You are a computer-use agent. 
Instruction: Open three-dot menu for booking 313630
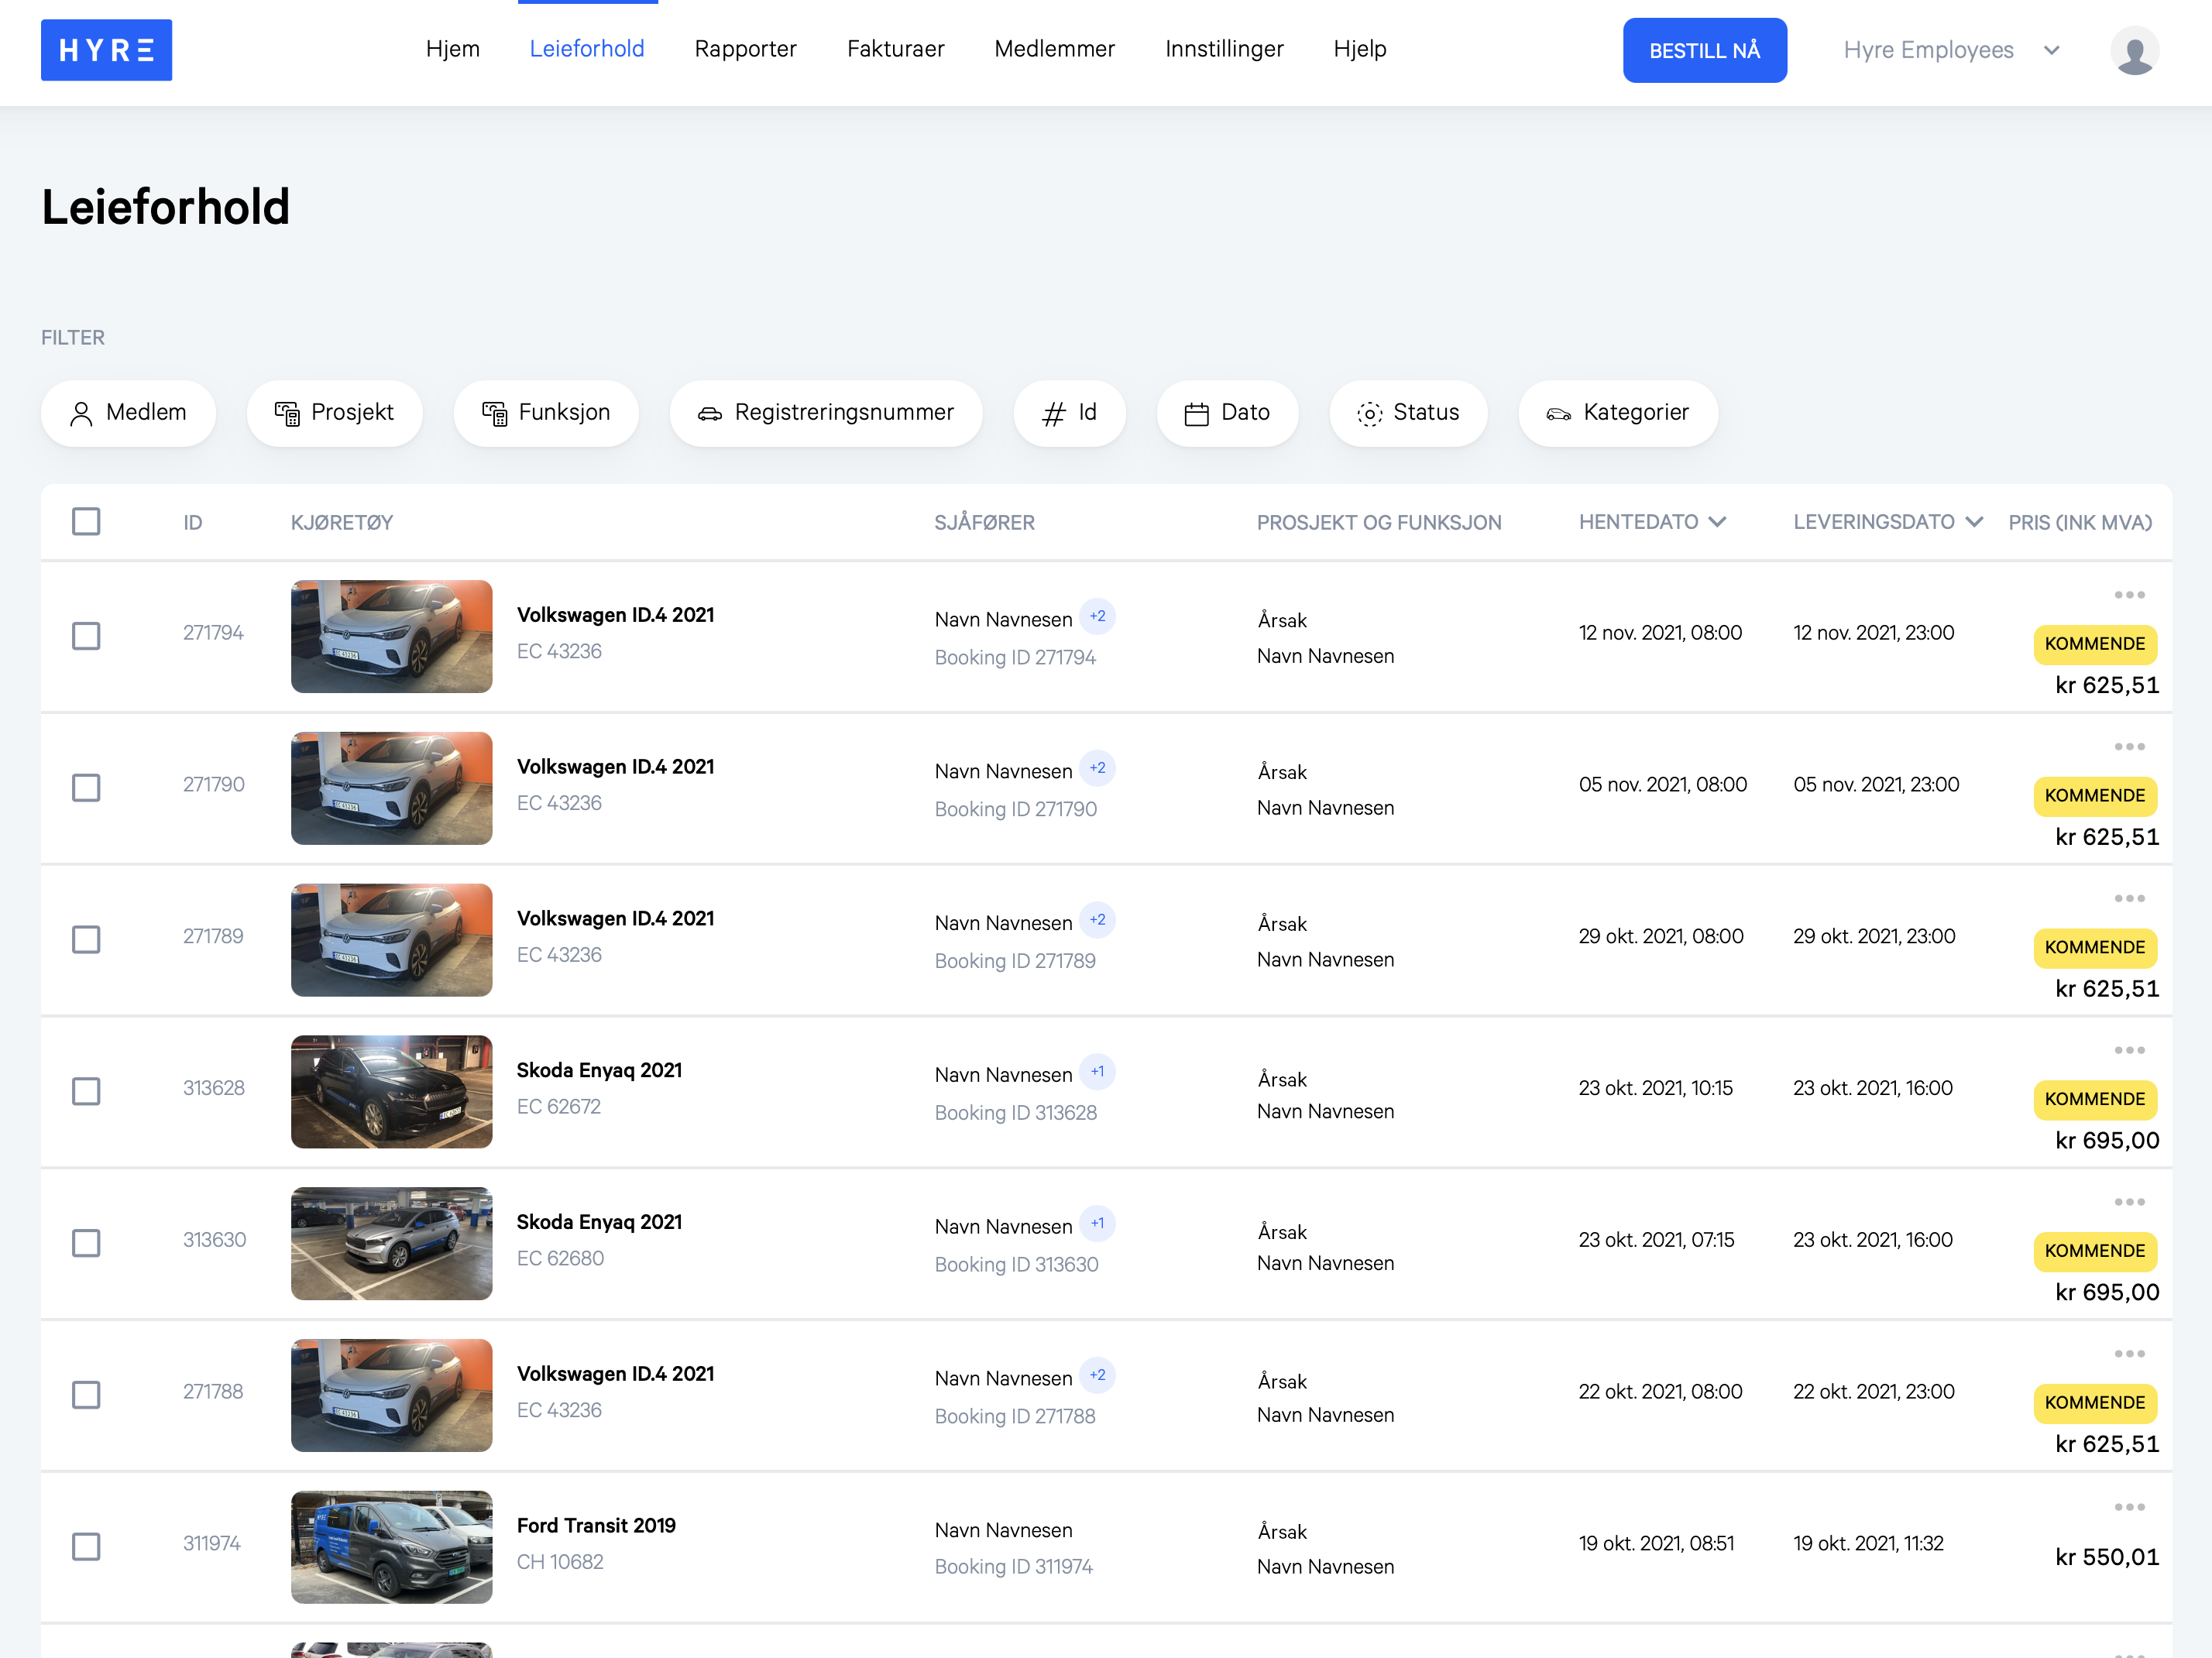(2129, 1203)
